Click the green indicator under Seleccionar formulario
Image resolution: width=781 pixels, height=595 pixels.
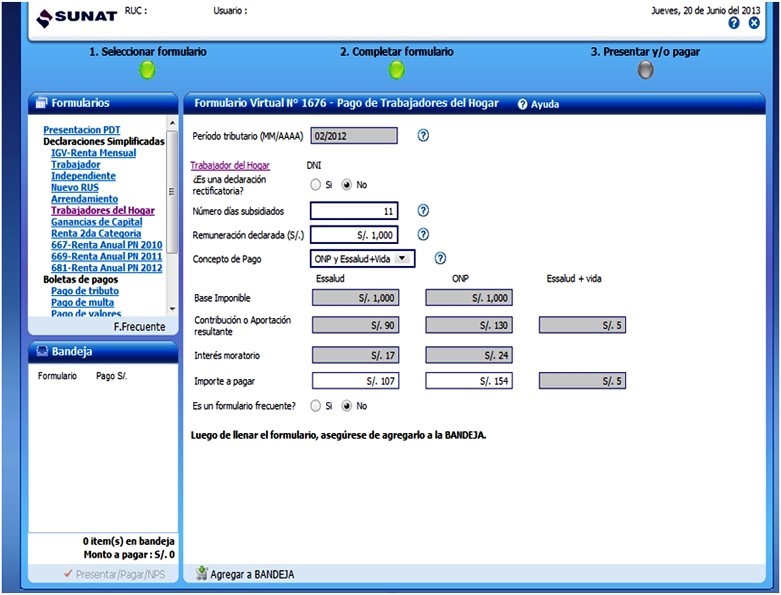click(147, 70)
